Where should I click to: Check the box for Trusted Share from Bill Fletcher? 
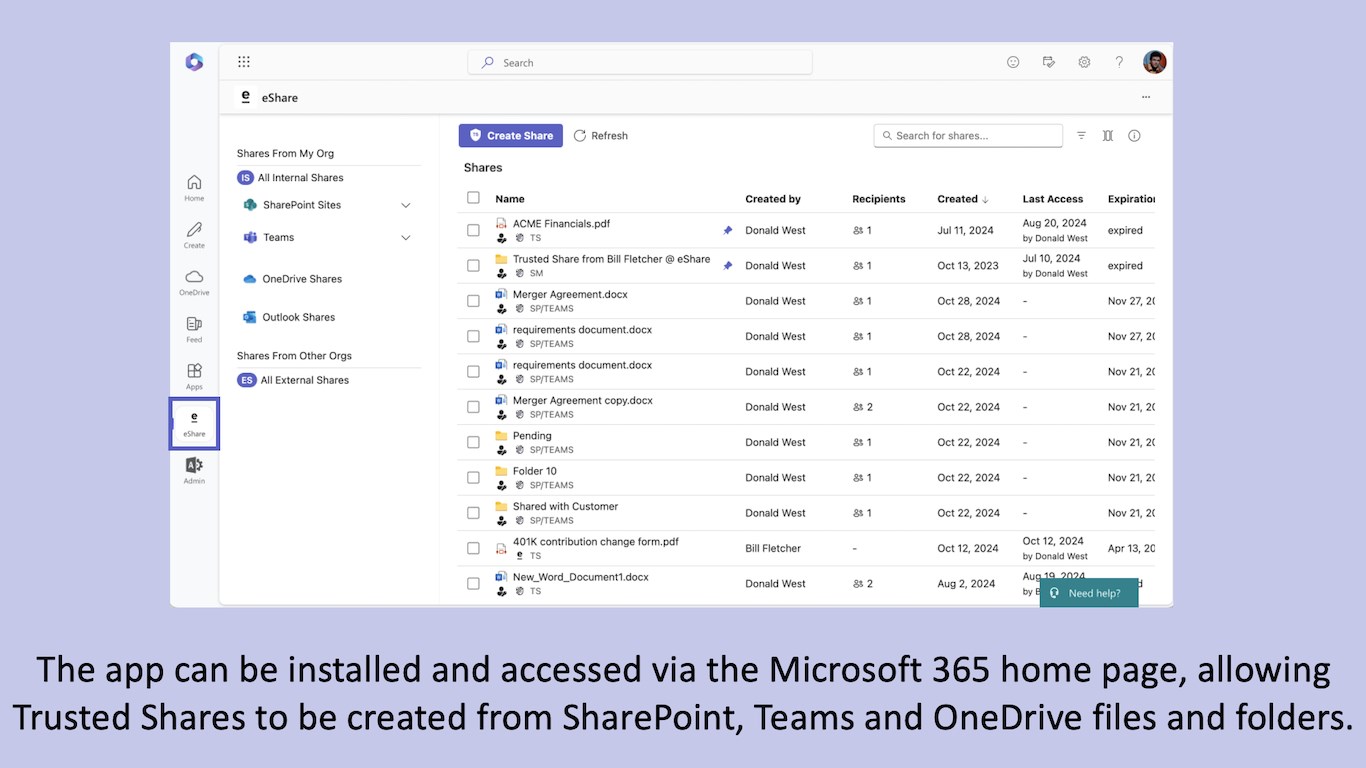(x=473, y=265)
